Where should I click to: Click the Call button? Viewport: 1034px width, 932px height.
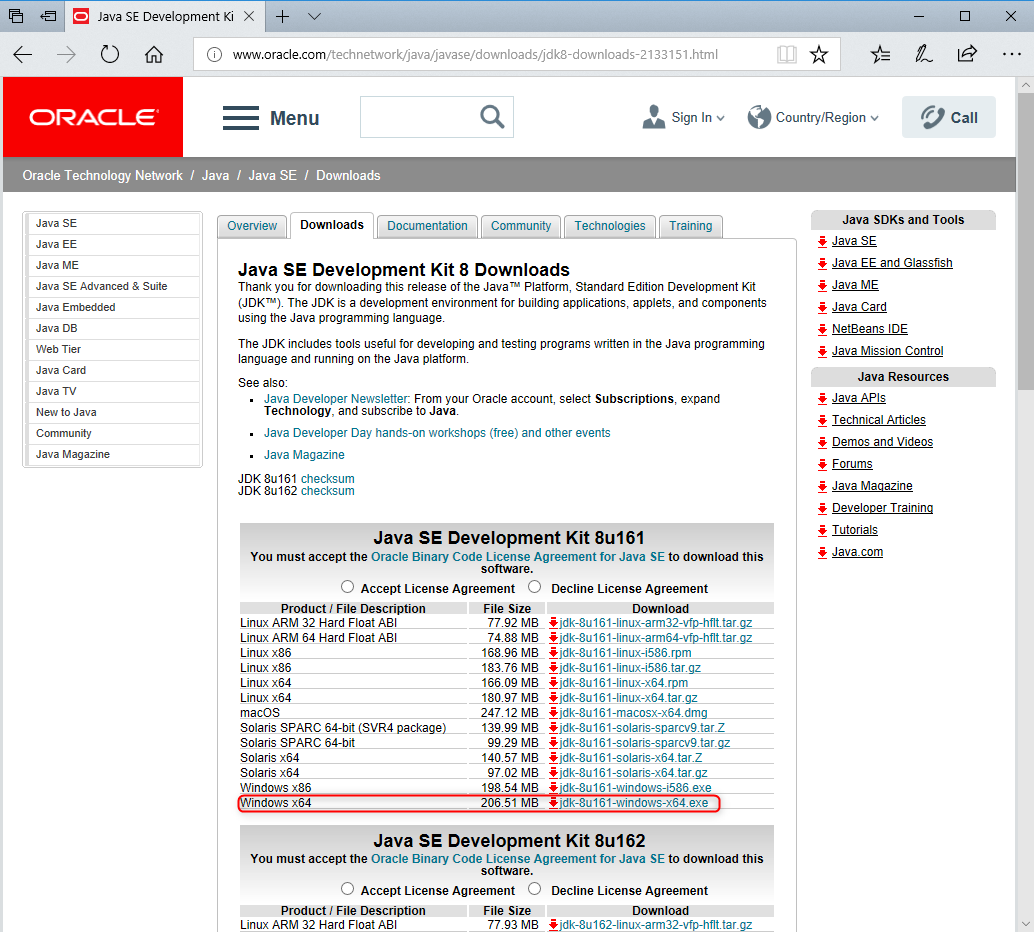(x=949, y=117)
